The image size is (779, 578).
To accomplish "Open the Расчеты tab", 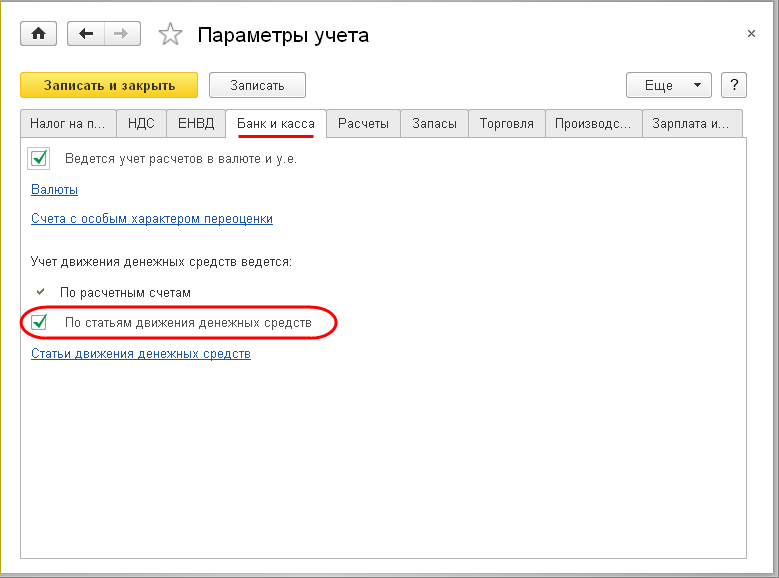I will 363,124.
